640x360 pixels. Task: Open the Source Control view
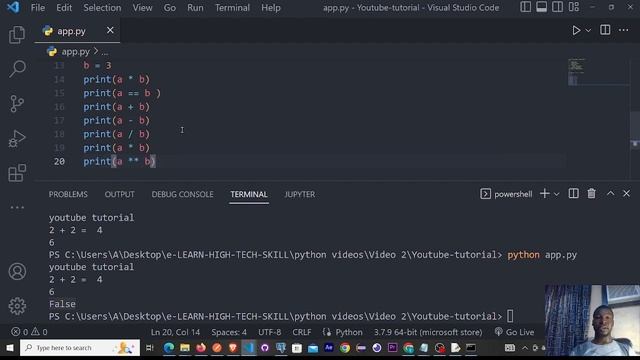17,104
